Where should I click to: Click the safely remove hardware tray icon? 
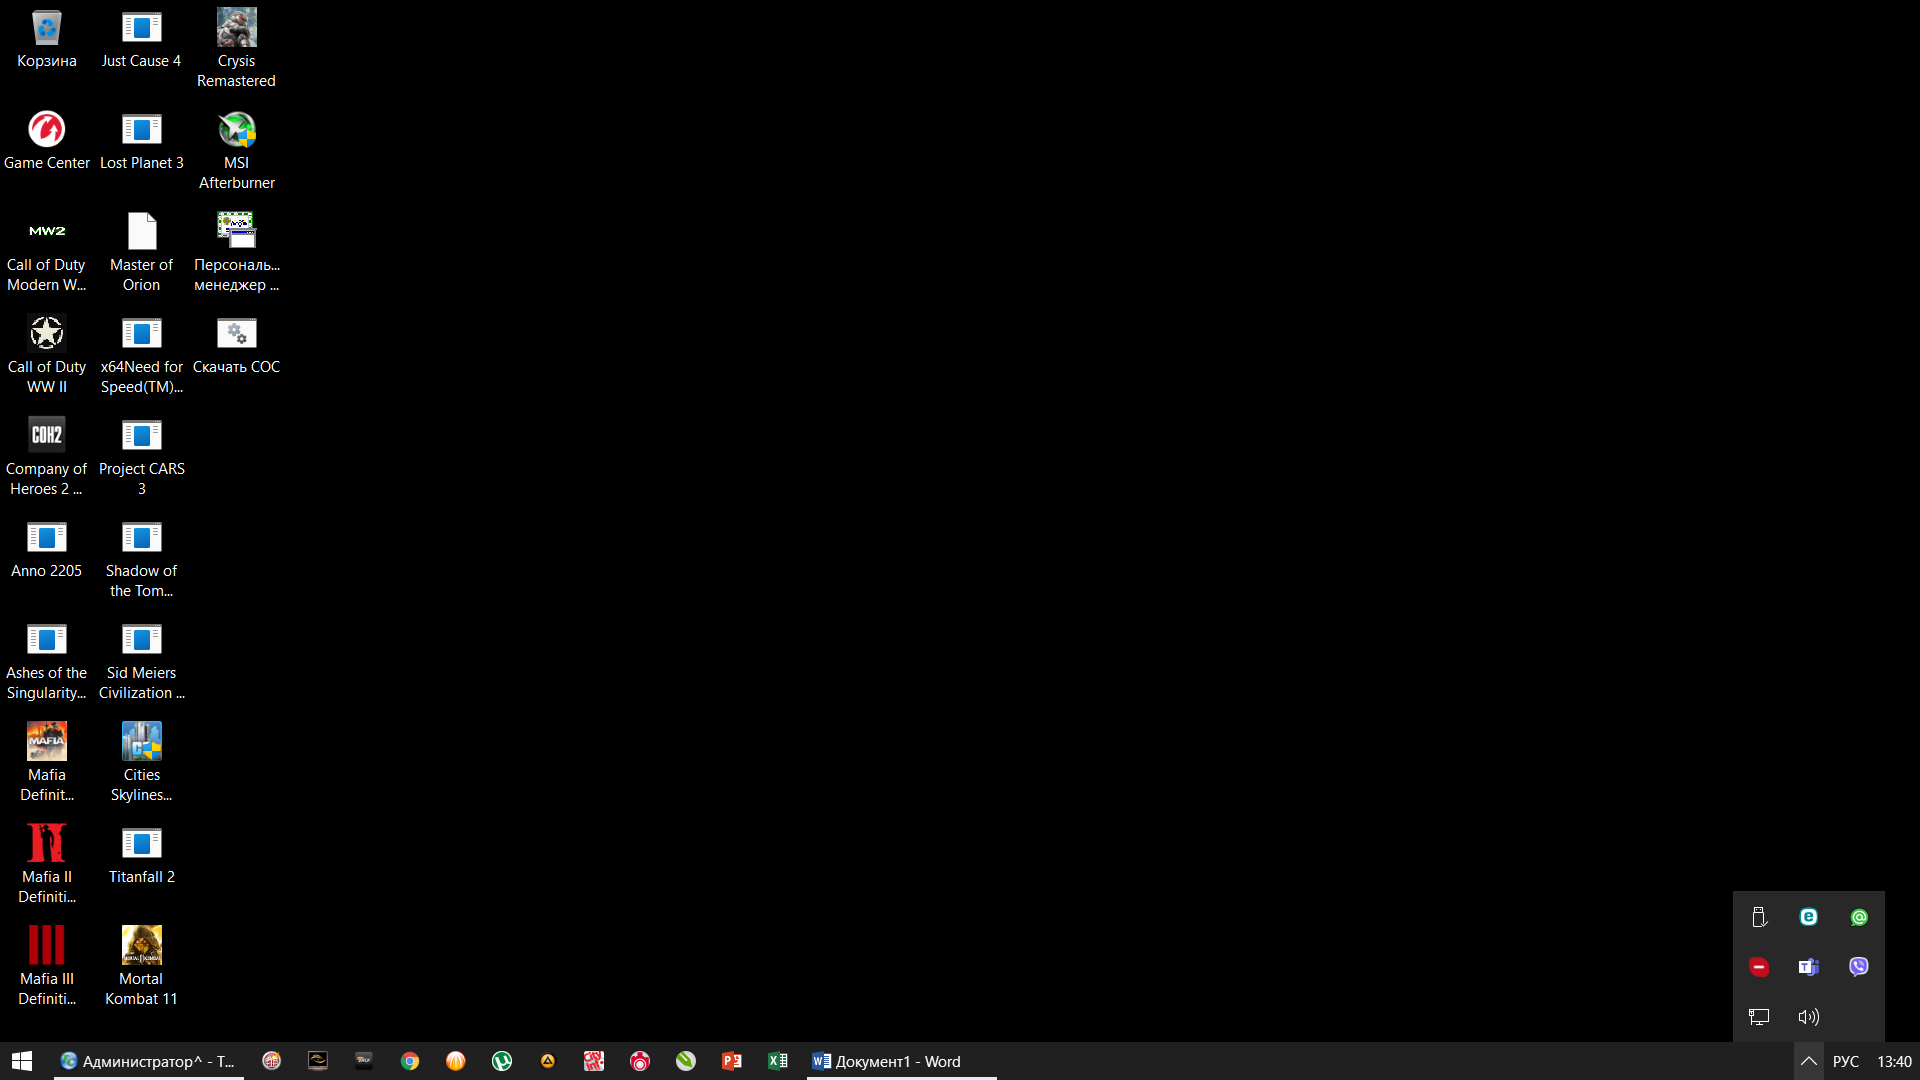coord(1759,917)
